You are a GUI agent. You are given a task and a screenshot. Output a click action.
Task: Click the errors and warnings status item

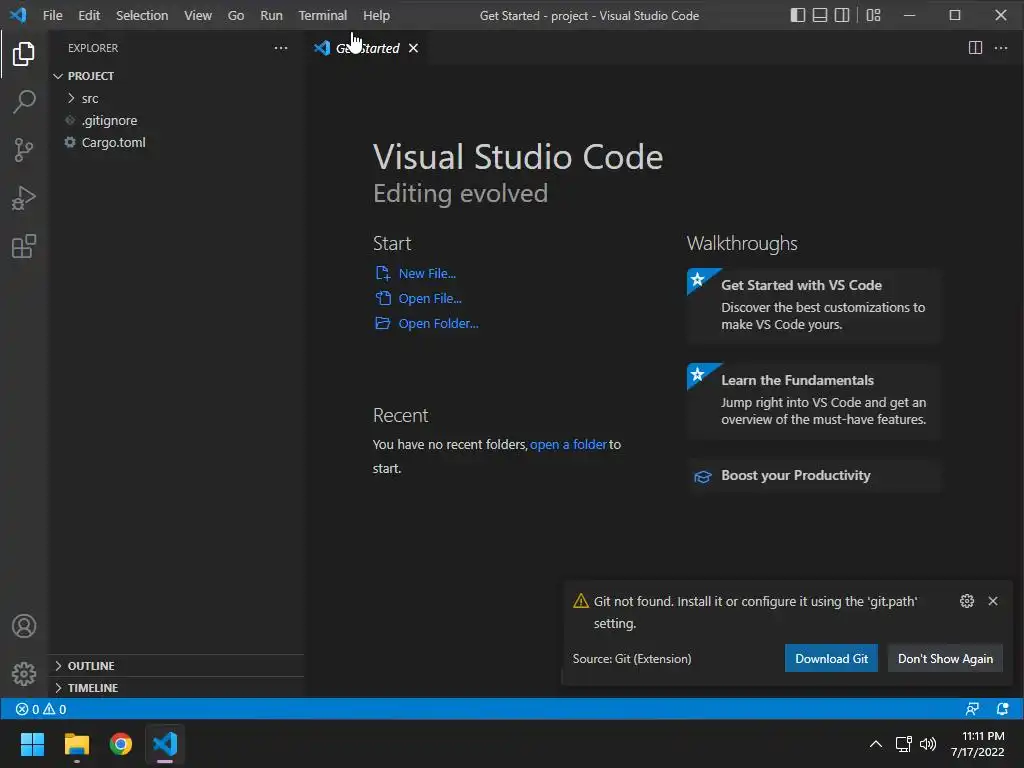[x=40, y=709]
